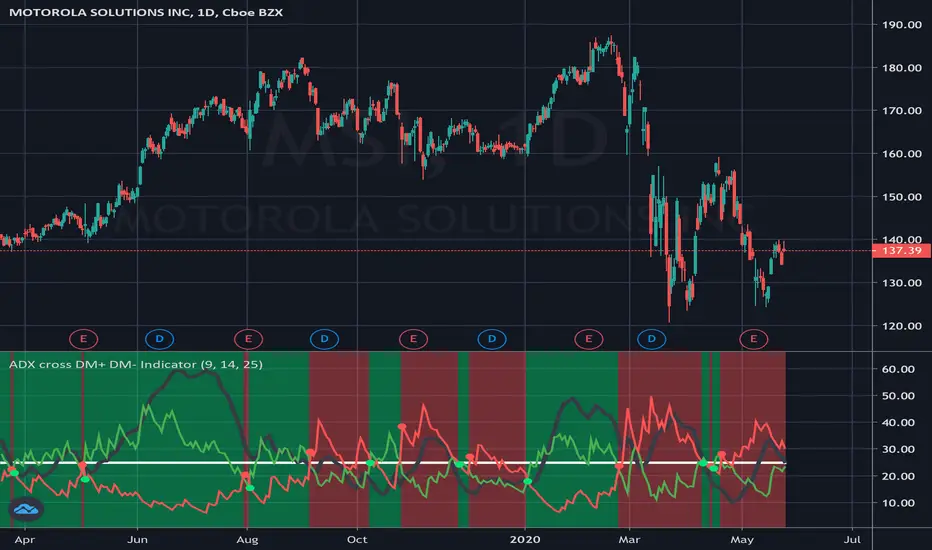Open dividend marker D just after Mar
Viewport: 932px width, 550px height.
651,339
